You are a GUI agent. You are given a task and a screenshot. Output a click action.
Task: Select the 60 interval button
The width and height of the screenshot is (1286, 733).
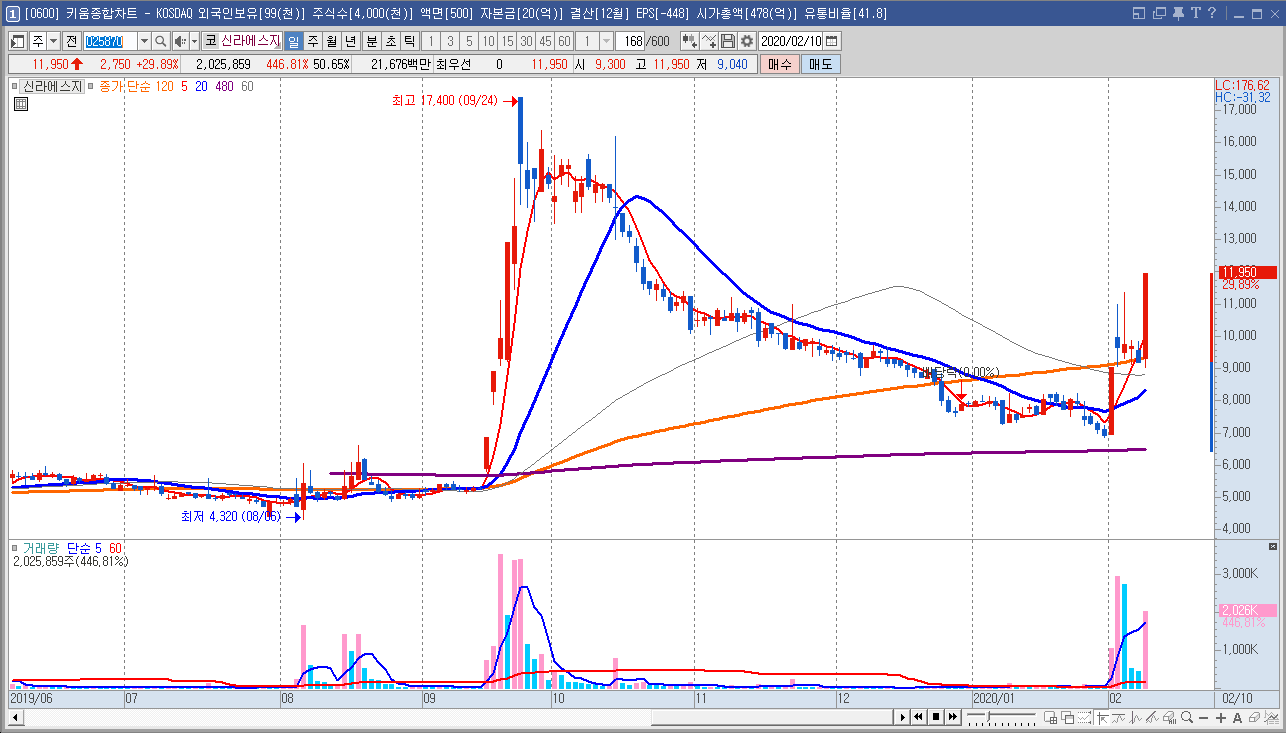pyautogui.click(x=564, y=41)
